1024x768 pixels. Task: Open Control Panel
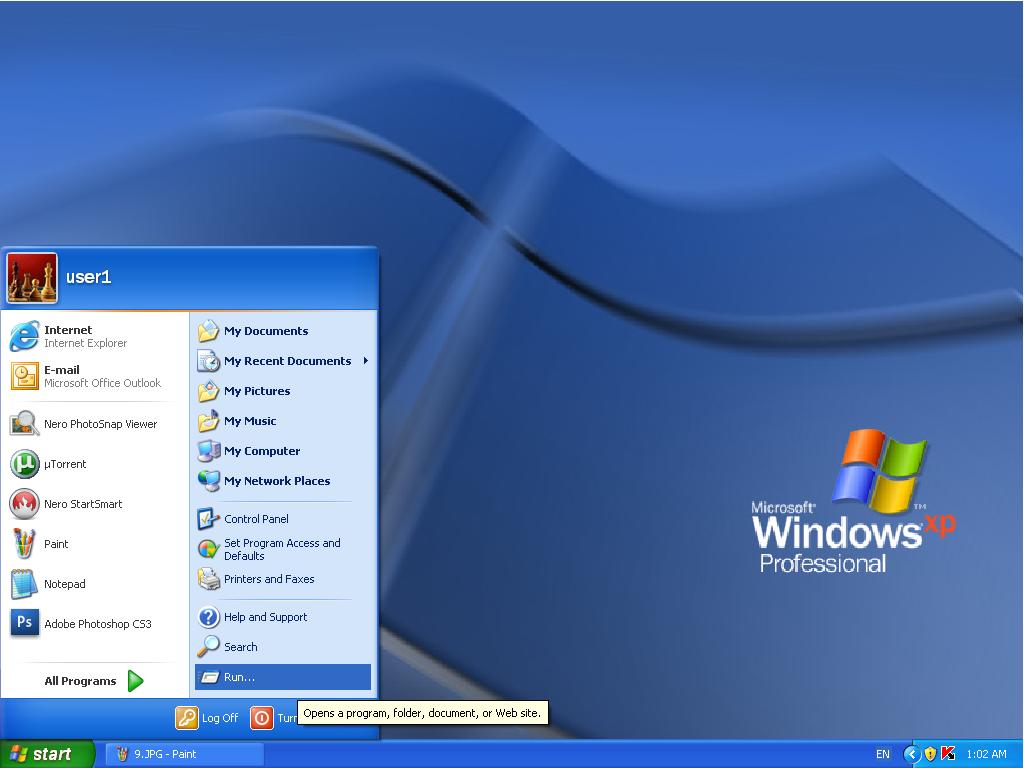(256, 519)
